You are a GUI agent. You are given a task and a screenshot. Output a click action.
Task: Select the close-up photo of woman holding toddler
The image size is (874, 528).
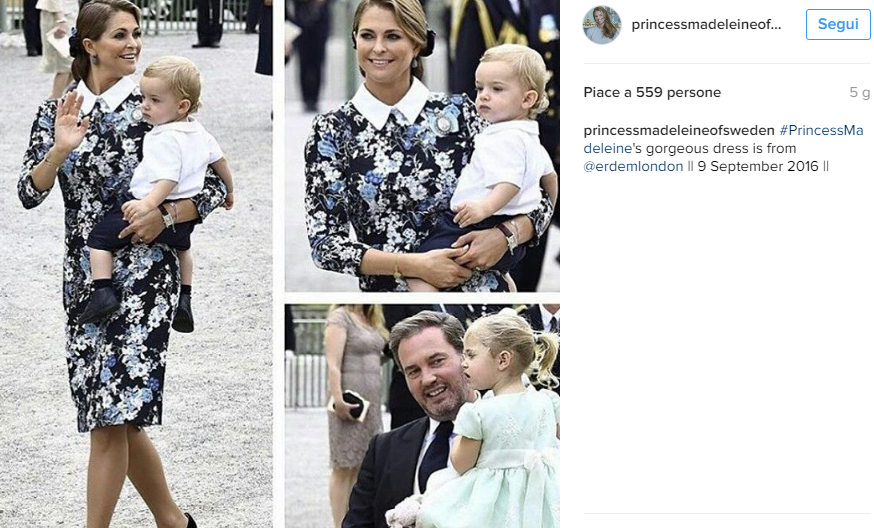(422, 146)
